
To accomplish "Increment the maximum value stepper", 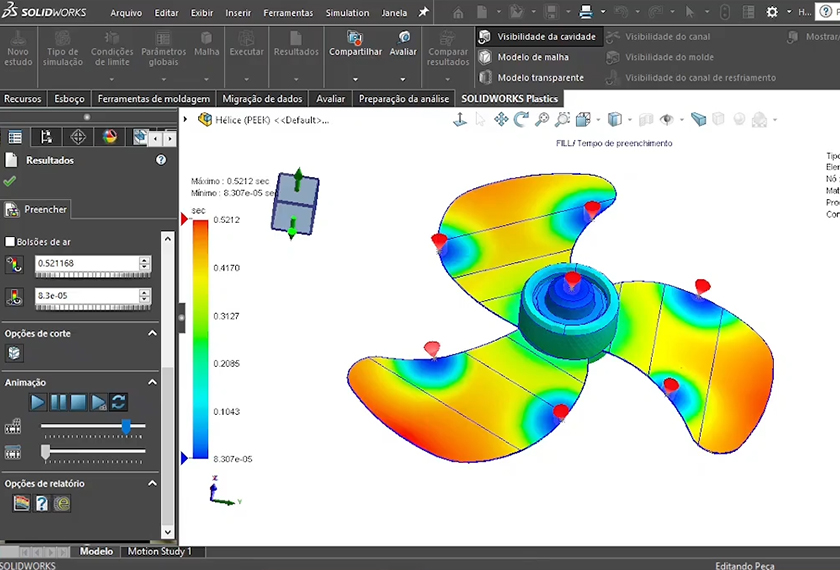I will point(144,260).
